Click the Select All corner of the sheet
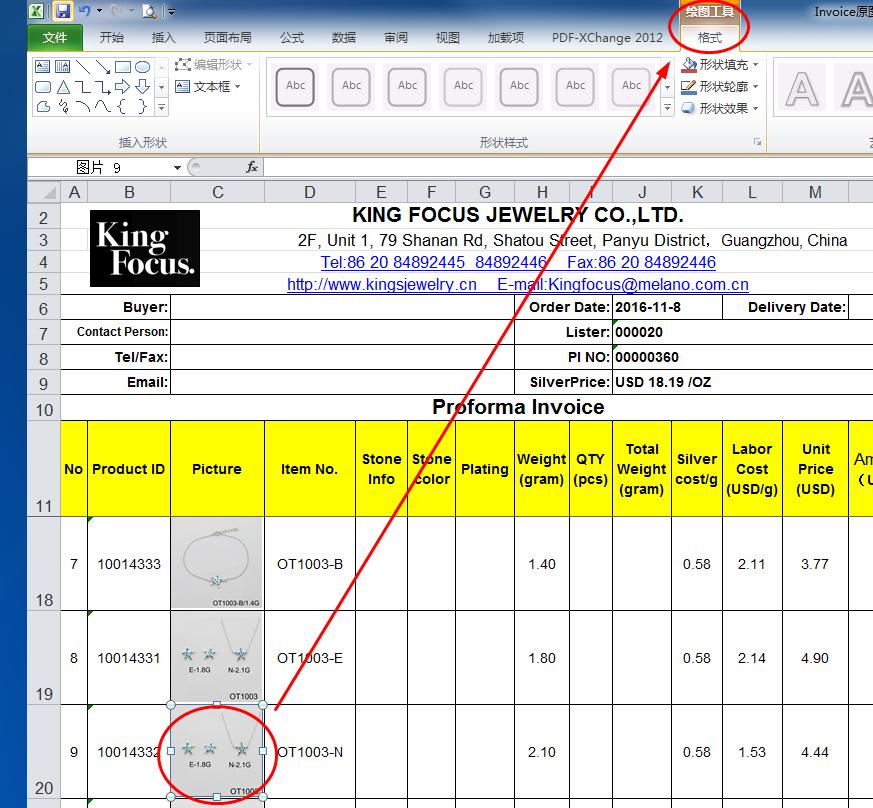The image size is (873, 808). pos(44,192)
